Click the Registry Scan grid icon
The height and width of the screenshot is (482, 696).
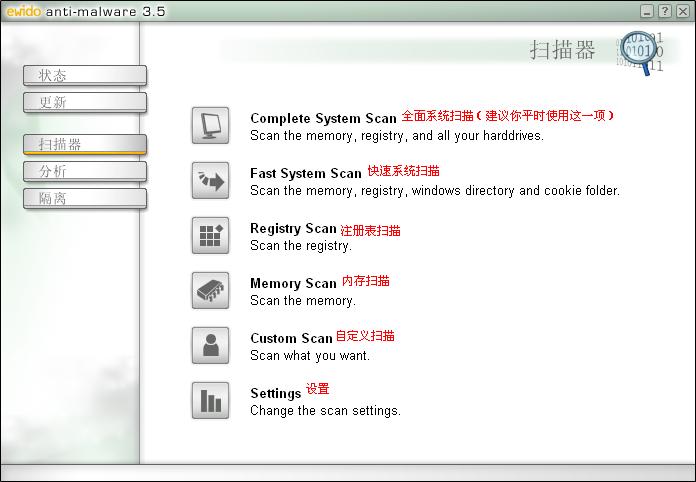(x=210, y=236)
